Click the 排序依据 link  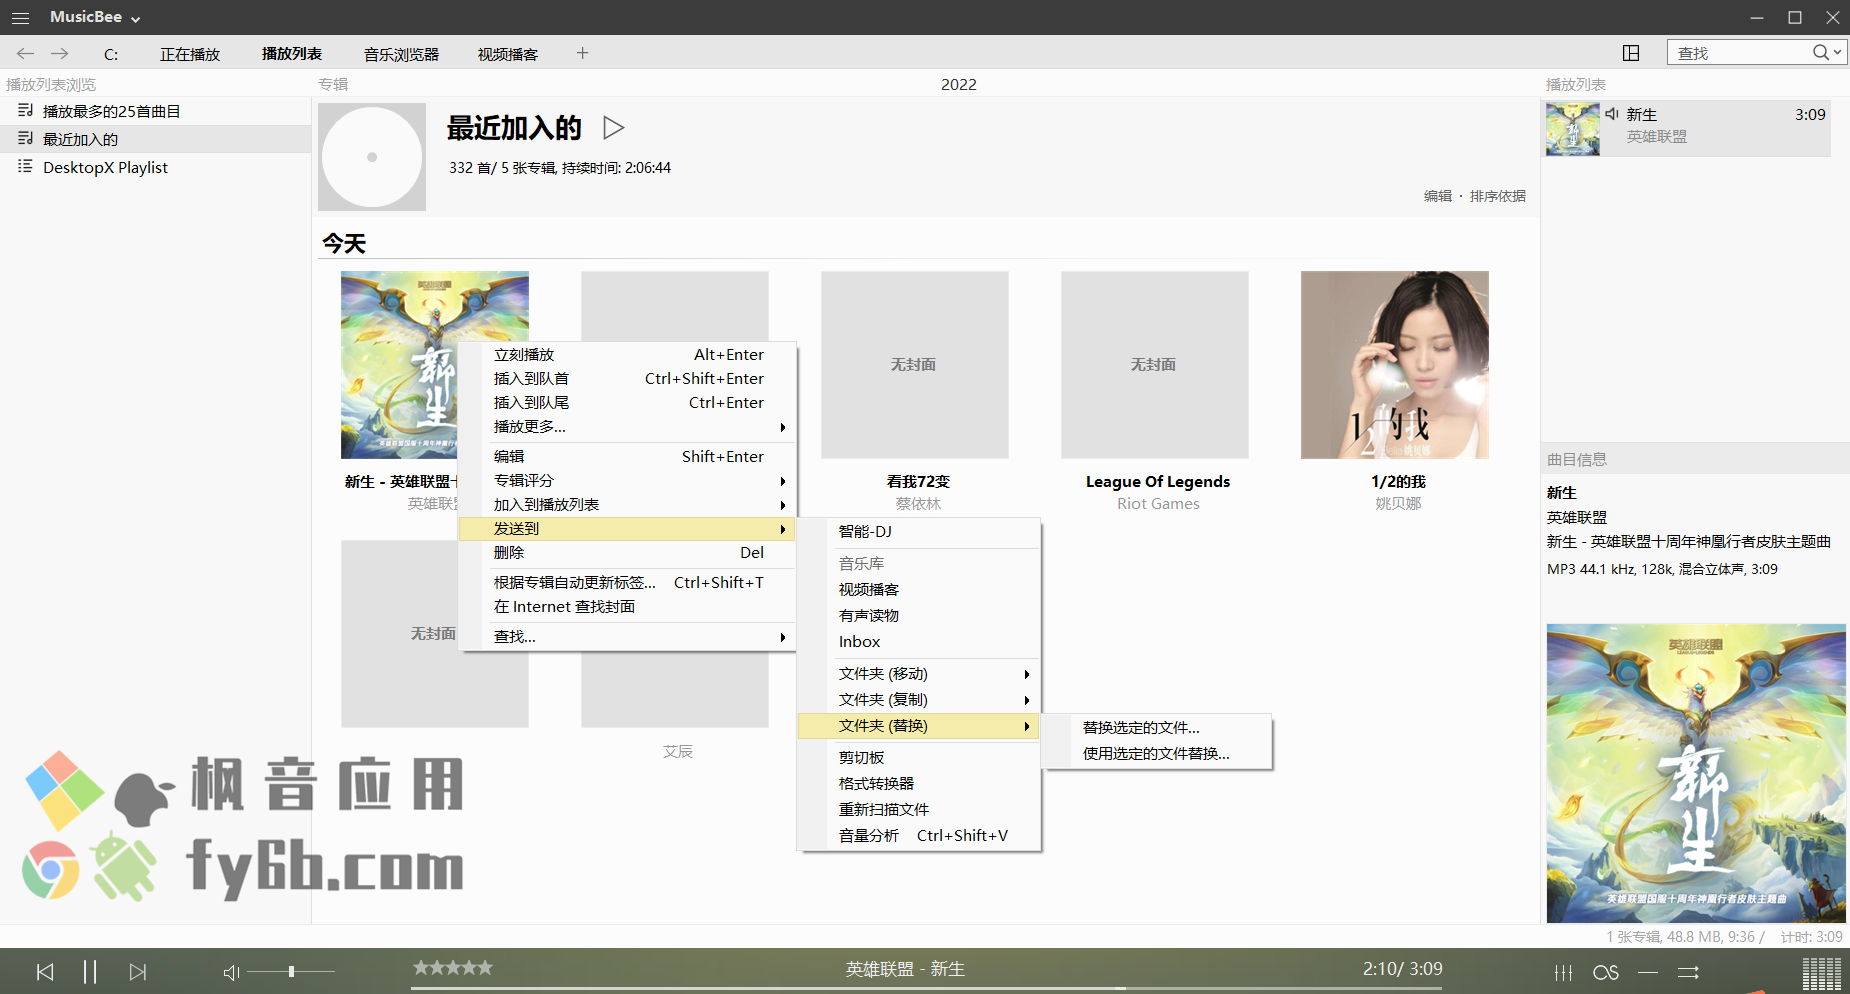coord(1497,196)
